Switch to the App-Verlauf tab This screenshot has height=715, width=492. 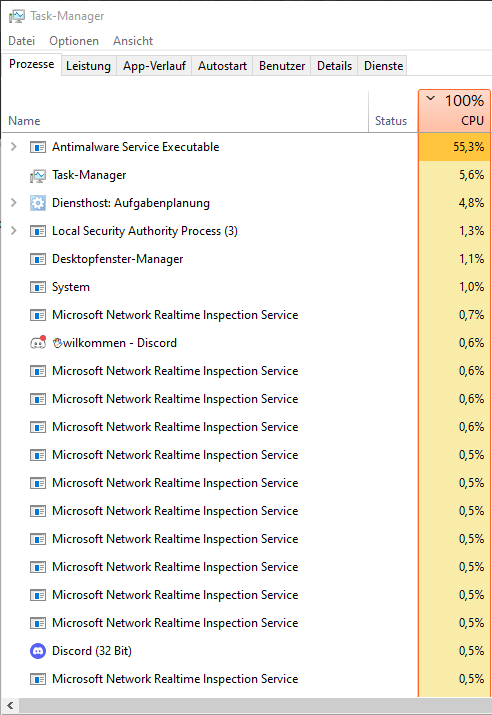click(154, 66)
